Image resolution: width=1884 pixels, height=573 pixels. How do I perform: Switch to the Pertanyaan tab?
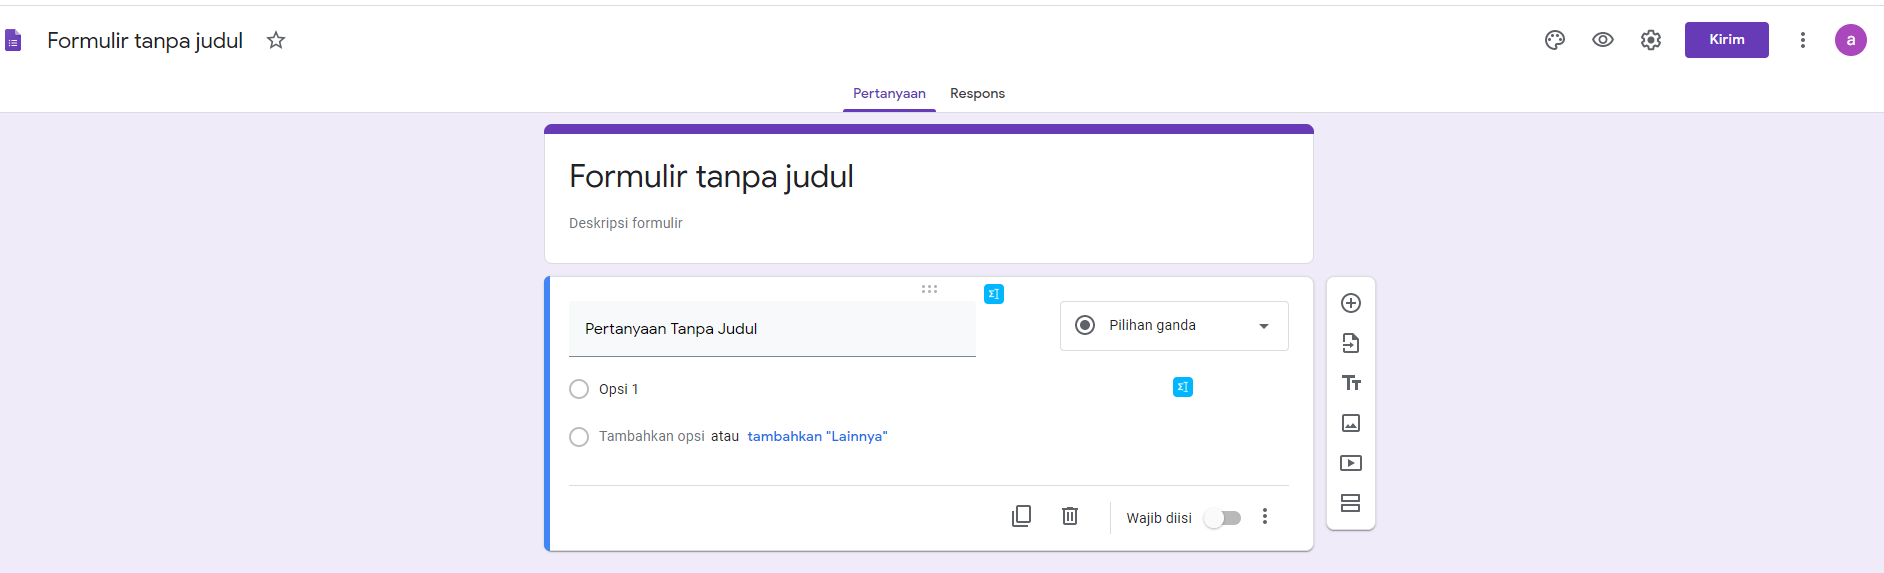889,93
